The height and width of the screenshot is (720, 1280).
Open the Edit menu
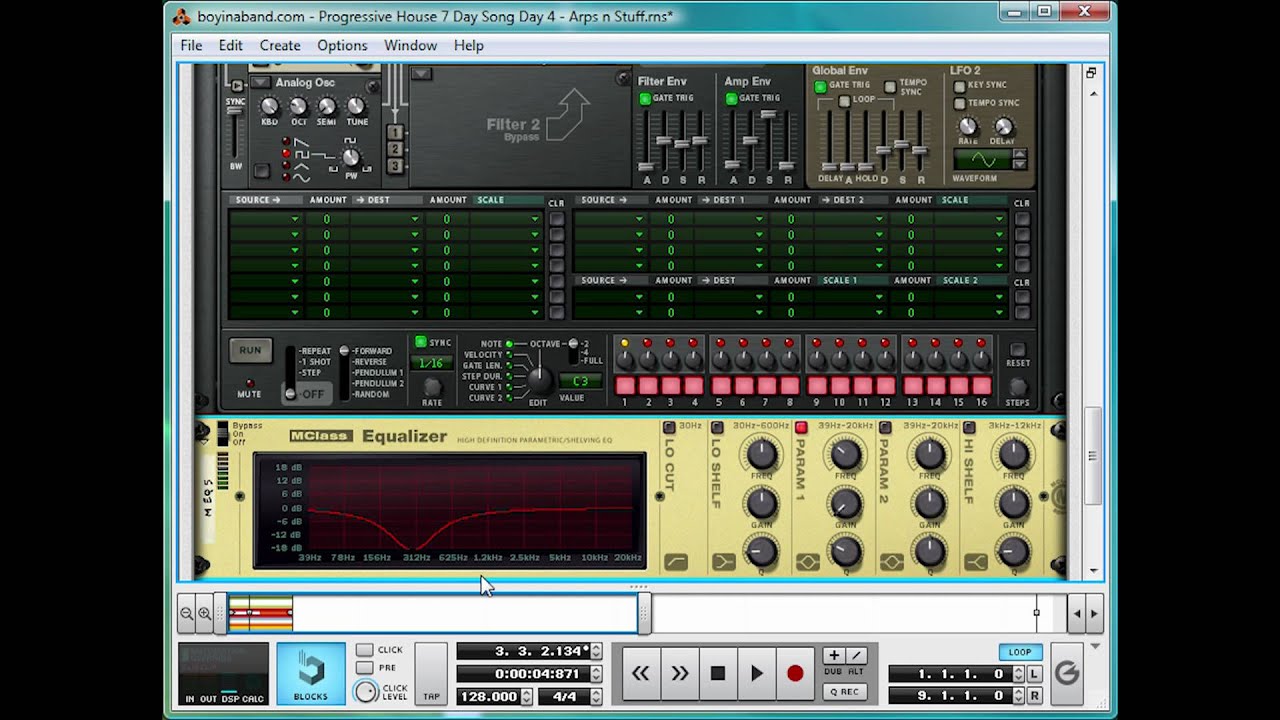pyautogui.click(x=231, y=45)
